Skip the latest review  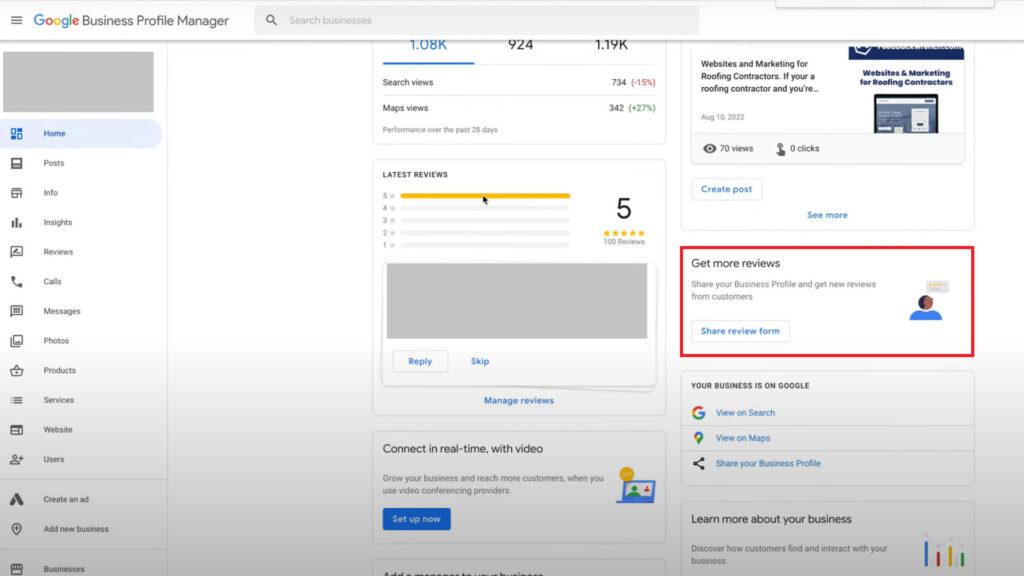(480, 361)
